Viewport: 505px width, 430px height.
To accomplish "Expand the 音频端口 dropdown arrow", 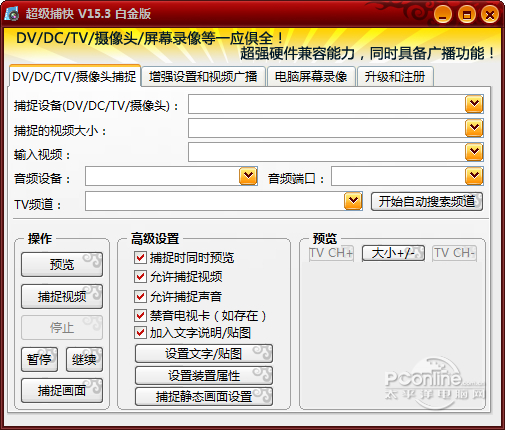I will point(474,176).
